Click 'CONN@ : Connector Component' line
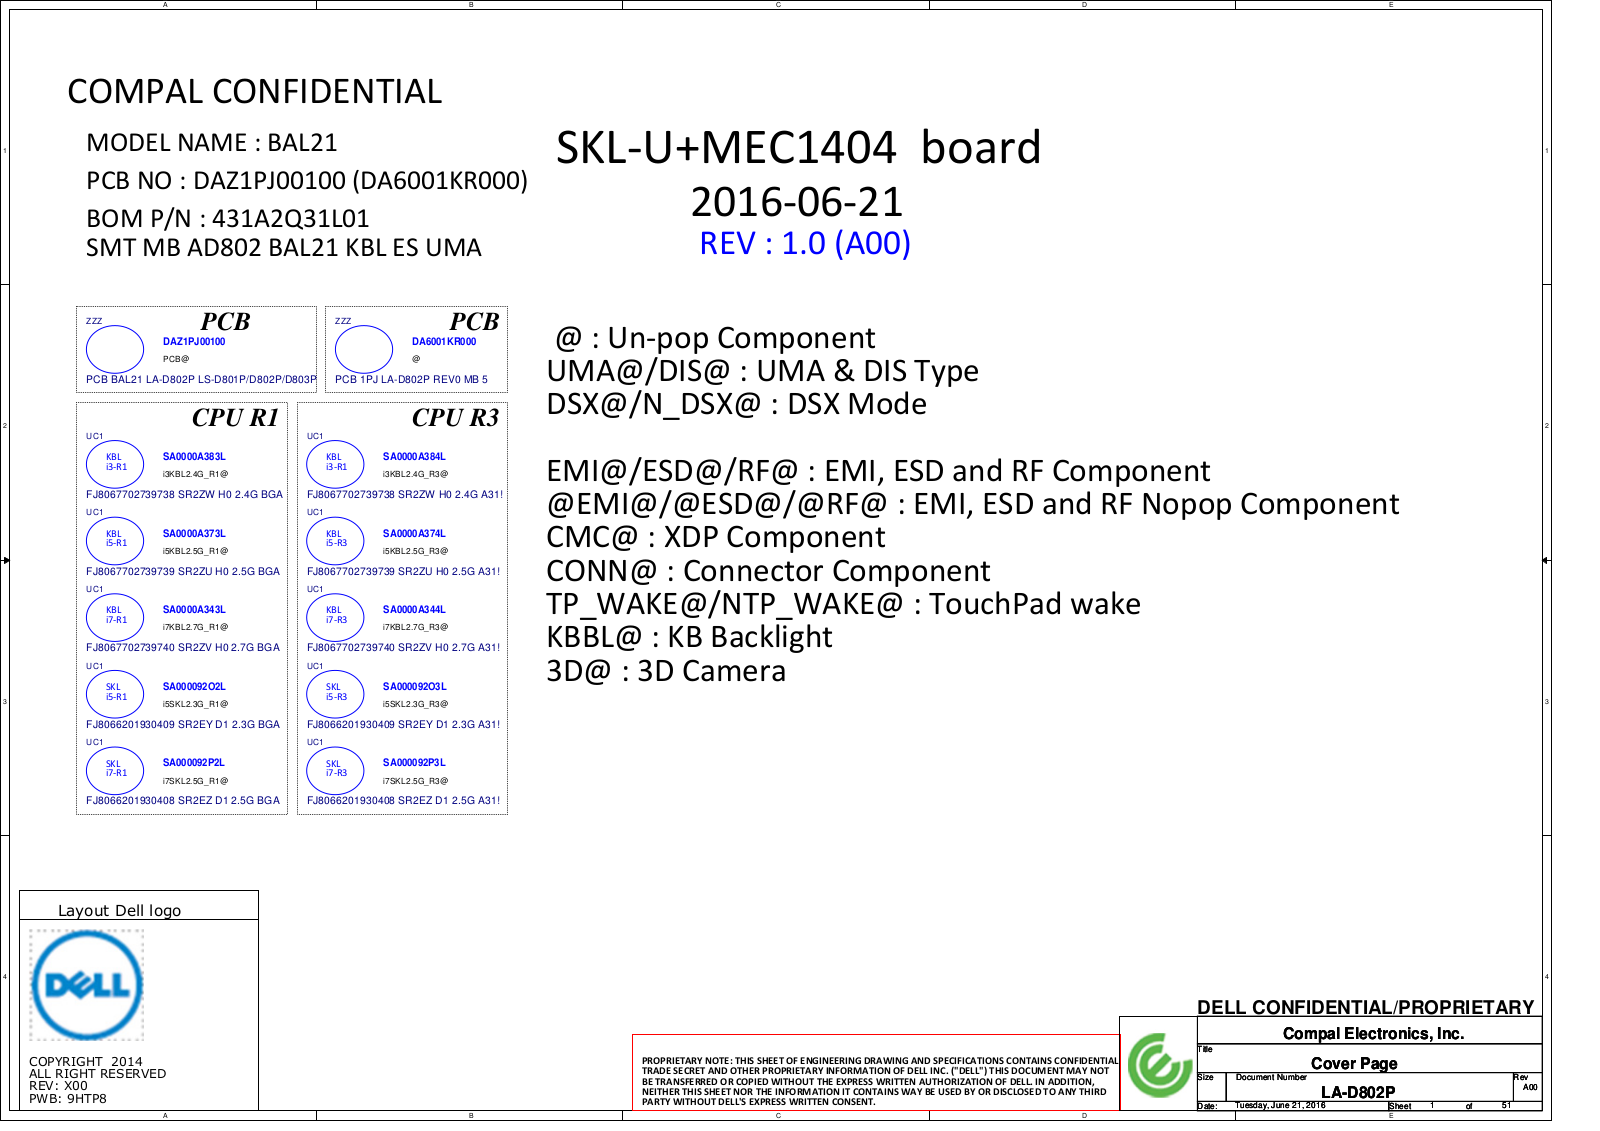This screenshot has height=1131, width=1600. pos(768,571)
